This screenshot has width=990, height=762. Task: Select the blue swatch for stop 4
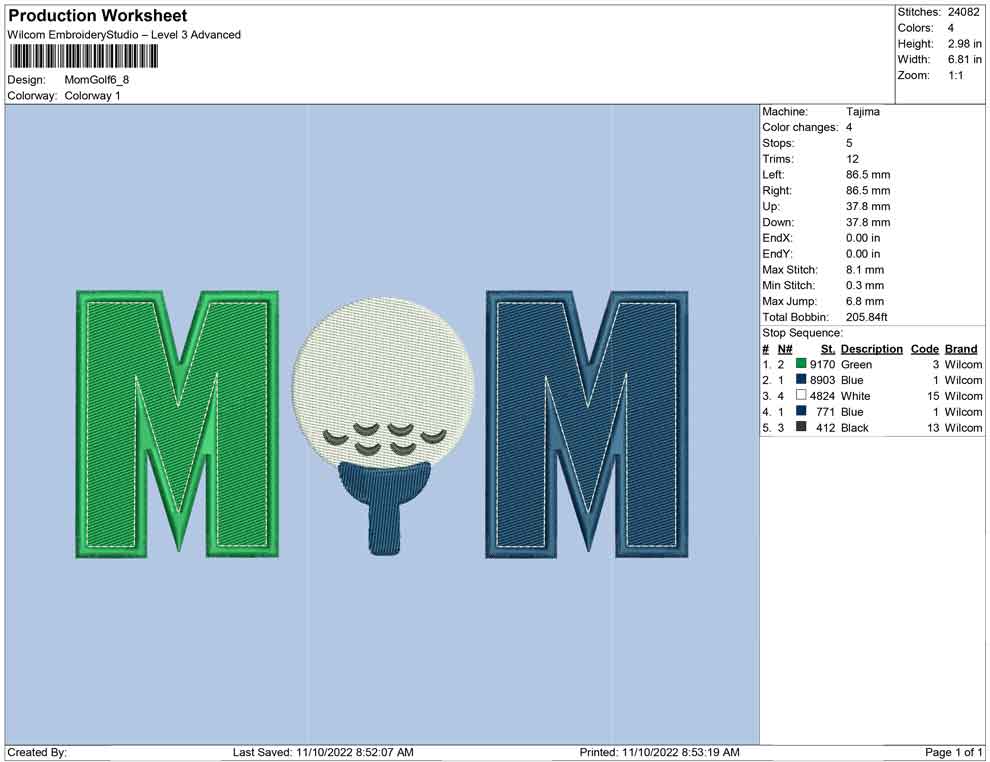[x=801, y=412]
